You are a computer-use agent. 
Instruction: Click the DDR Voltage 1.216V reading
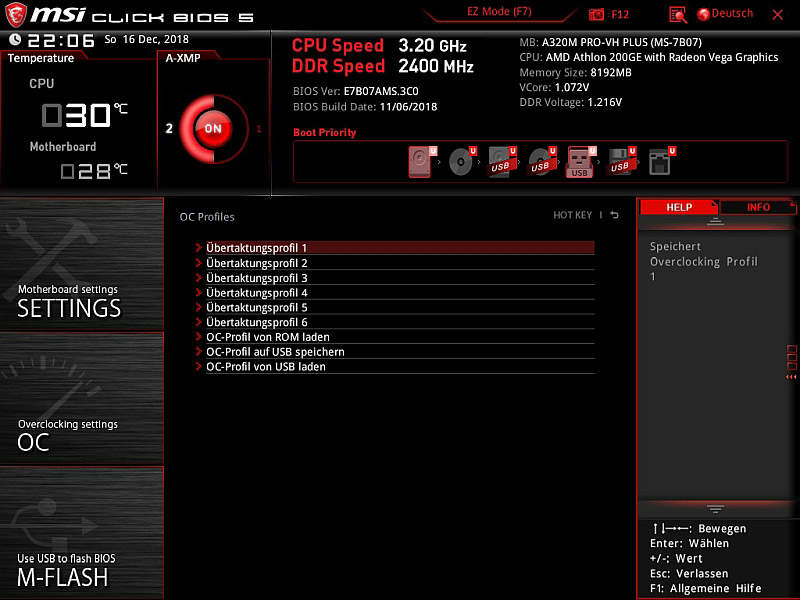[605, 102]
